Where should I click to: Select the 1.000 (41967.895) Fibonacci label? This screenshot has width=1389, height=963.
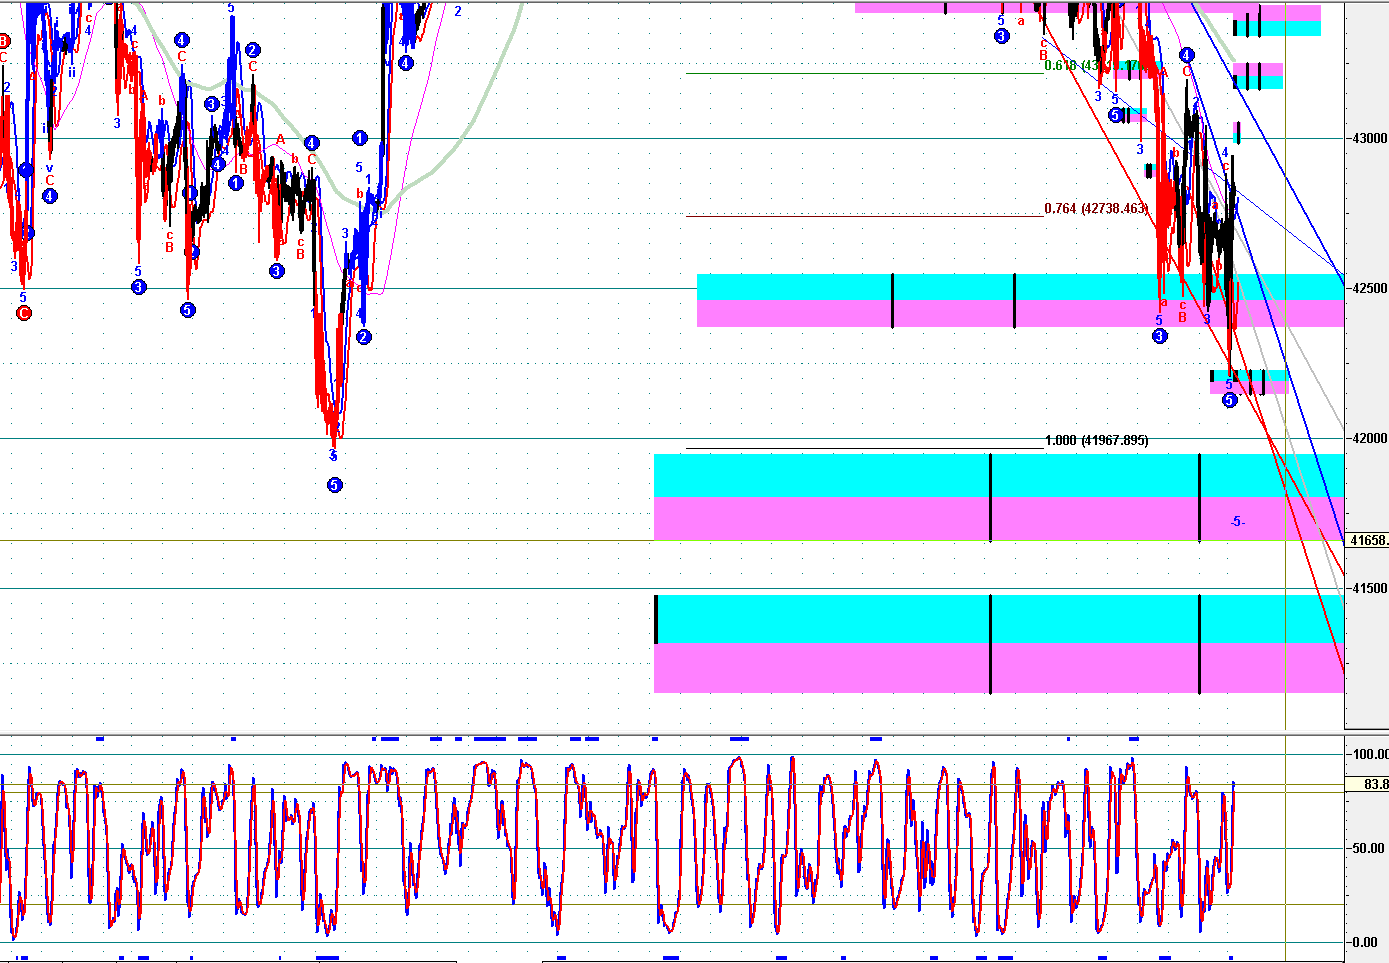[1096, 441]
